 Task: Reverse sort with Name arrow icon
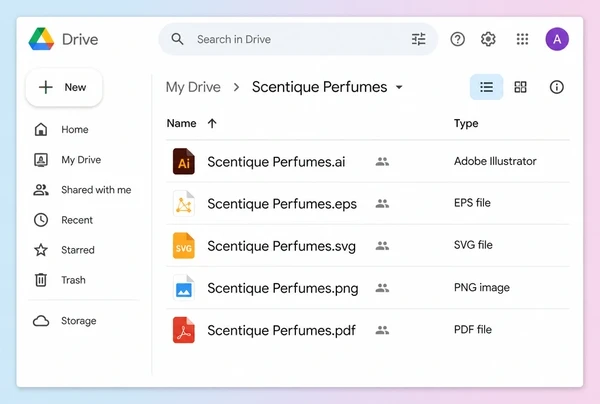point(212,123)
